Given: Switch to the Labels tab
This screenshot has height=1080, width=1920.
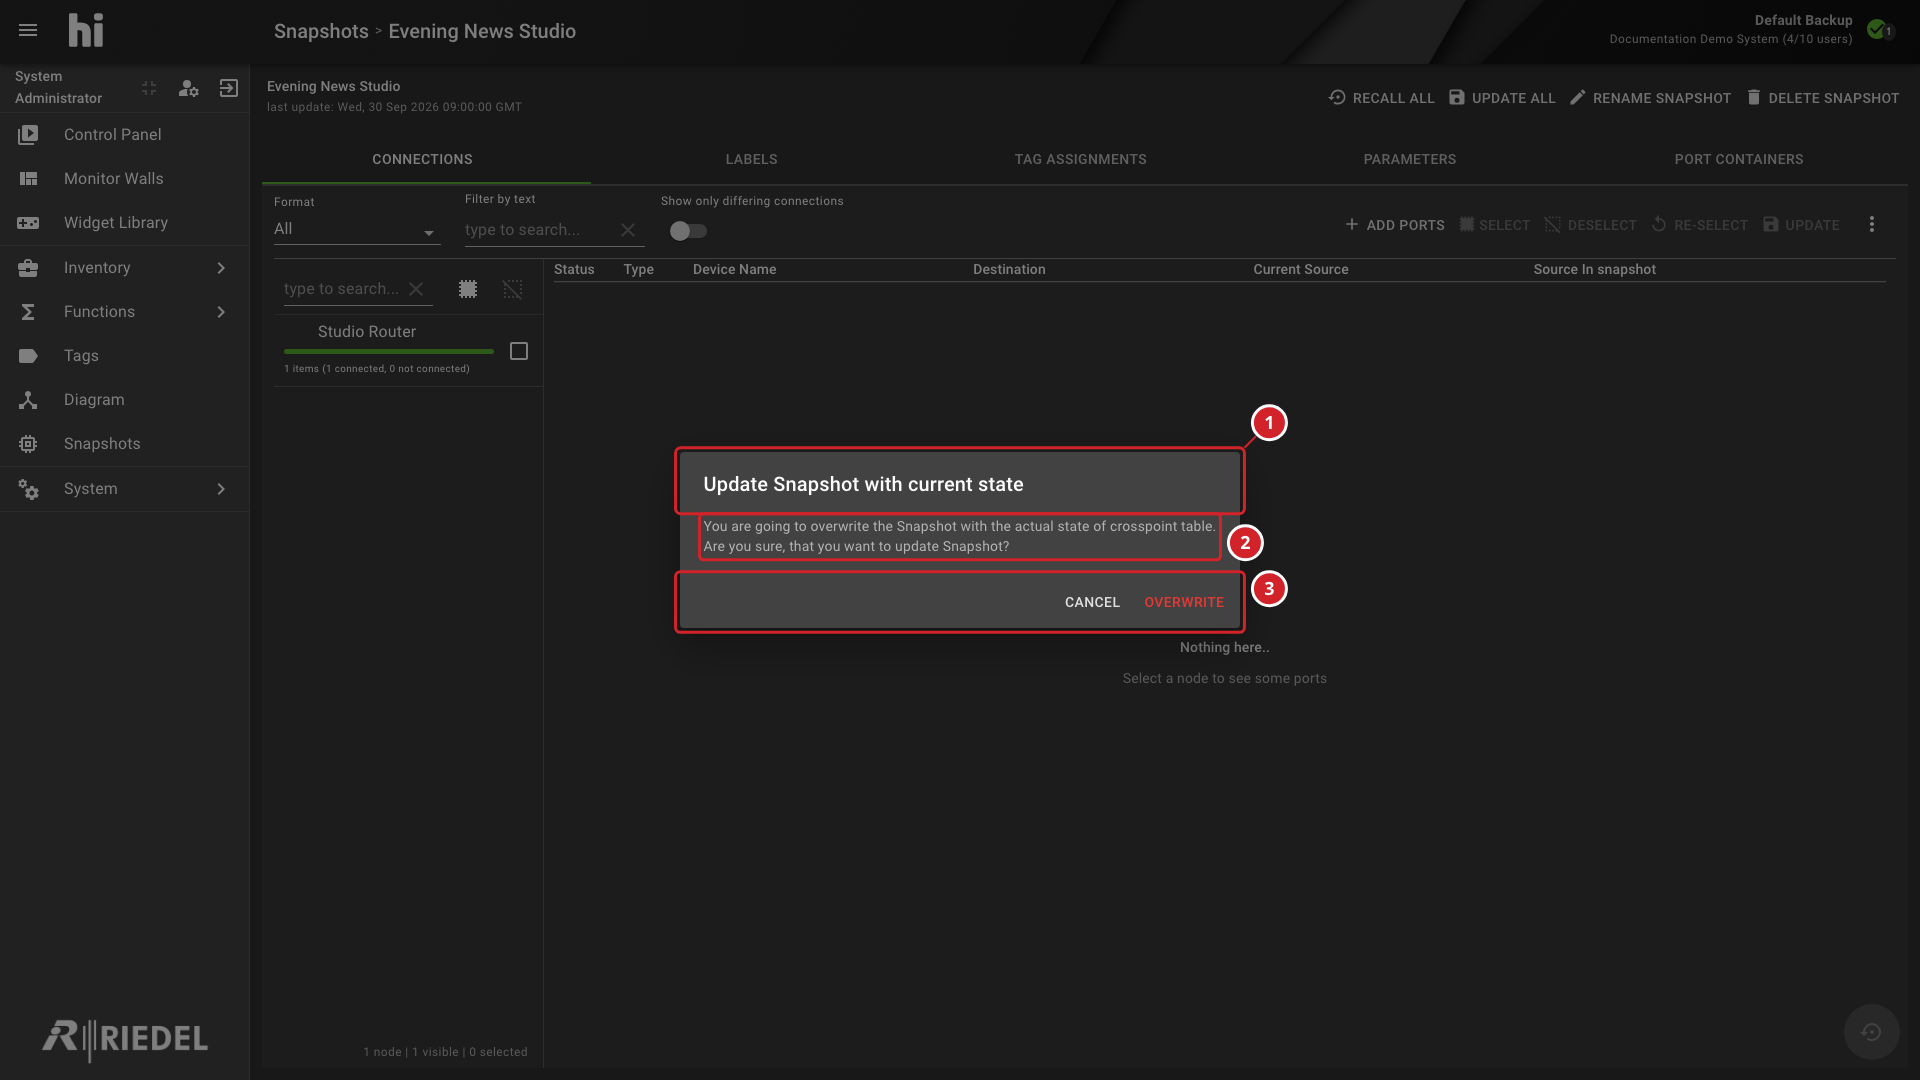Looking at the screenshot, I should coord(751,159).
